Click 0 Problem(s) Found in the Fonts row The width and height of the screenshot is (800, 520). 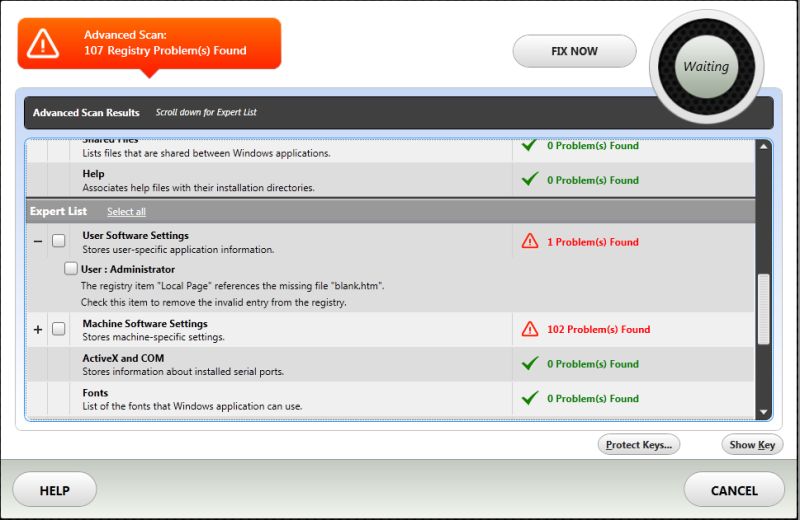593,399
